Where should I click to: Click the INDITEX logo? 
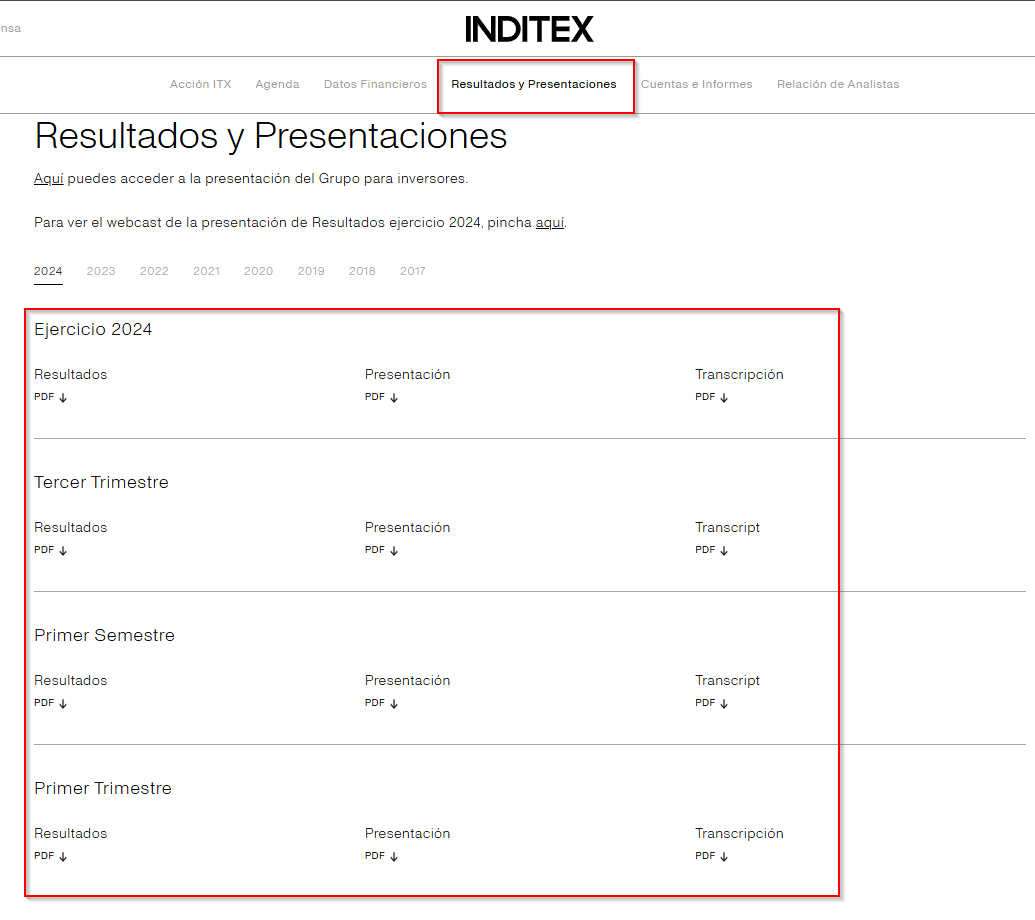point(529,29)
